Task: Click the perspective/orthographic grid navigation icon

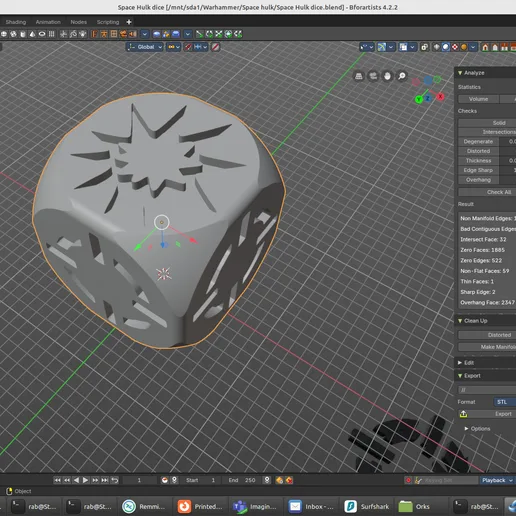Action: tap(359, 76)
